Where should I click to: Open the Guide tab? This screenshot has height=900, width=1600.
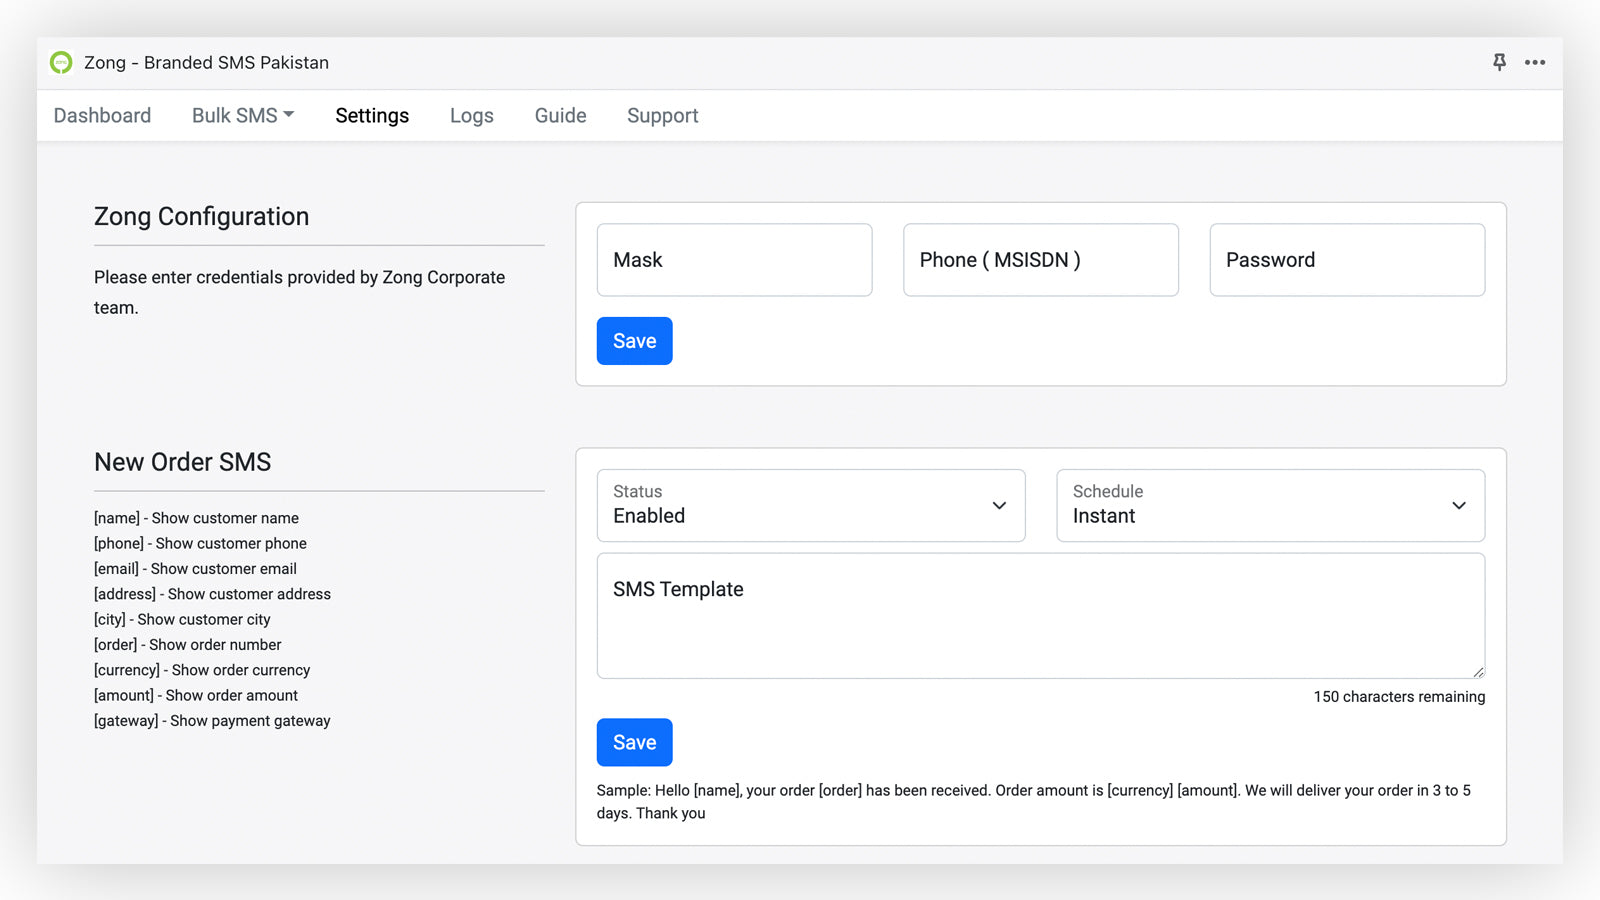[x=560, y=116]
